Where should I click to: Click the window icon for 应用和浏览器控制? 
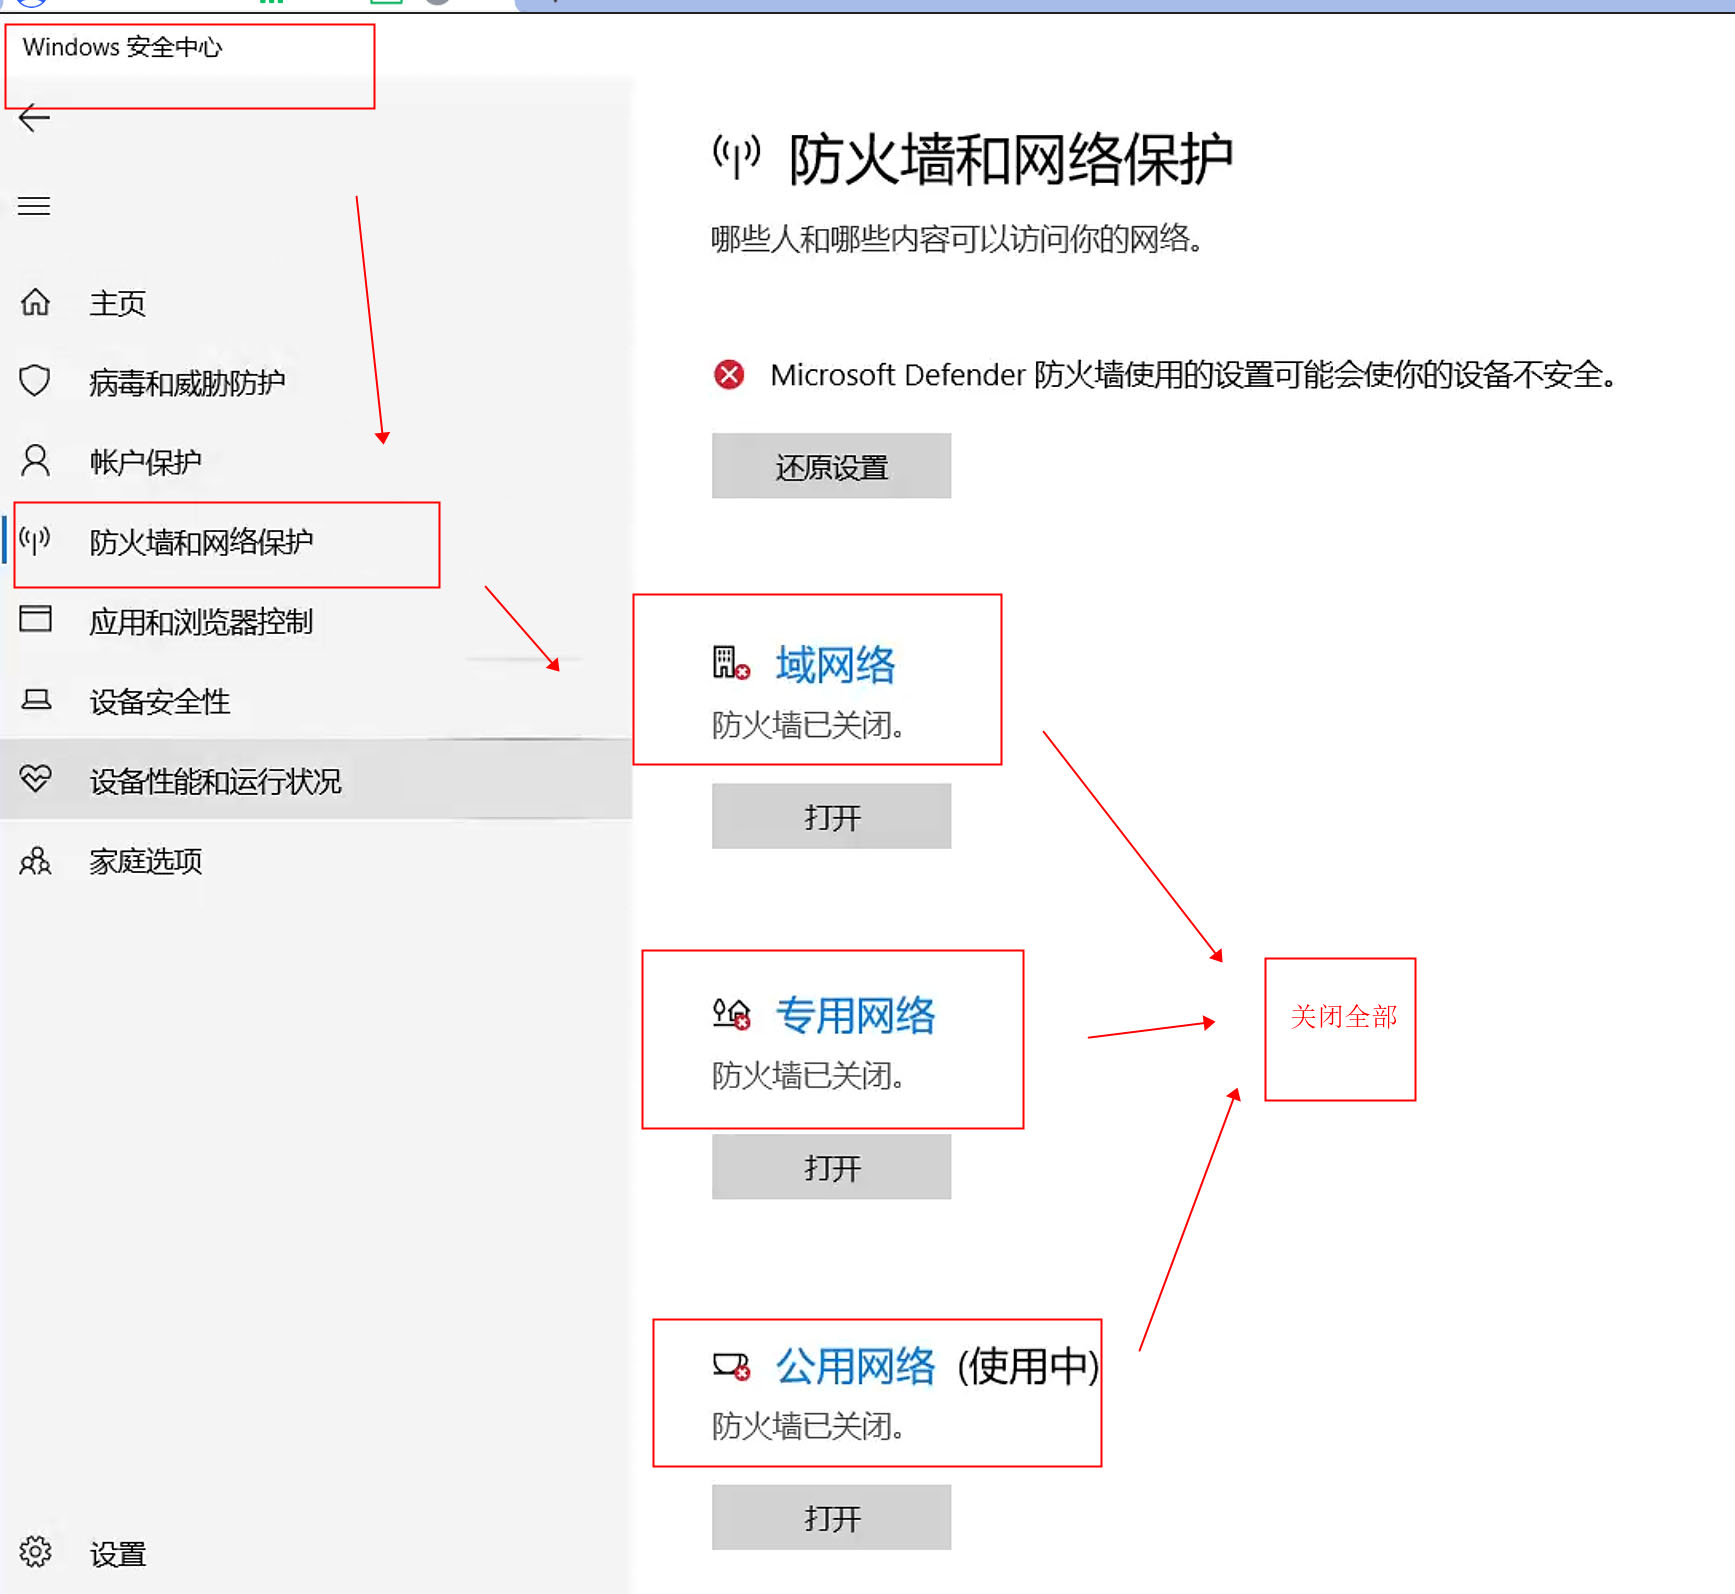[35, 619]
